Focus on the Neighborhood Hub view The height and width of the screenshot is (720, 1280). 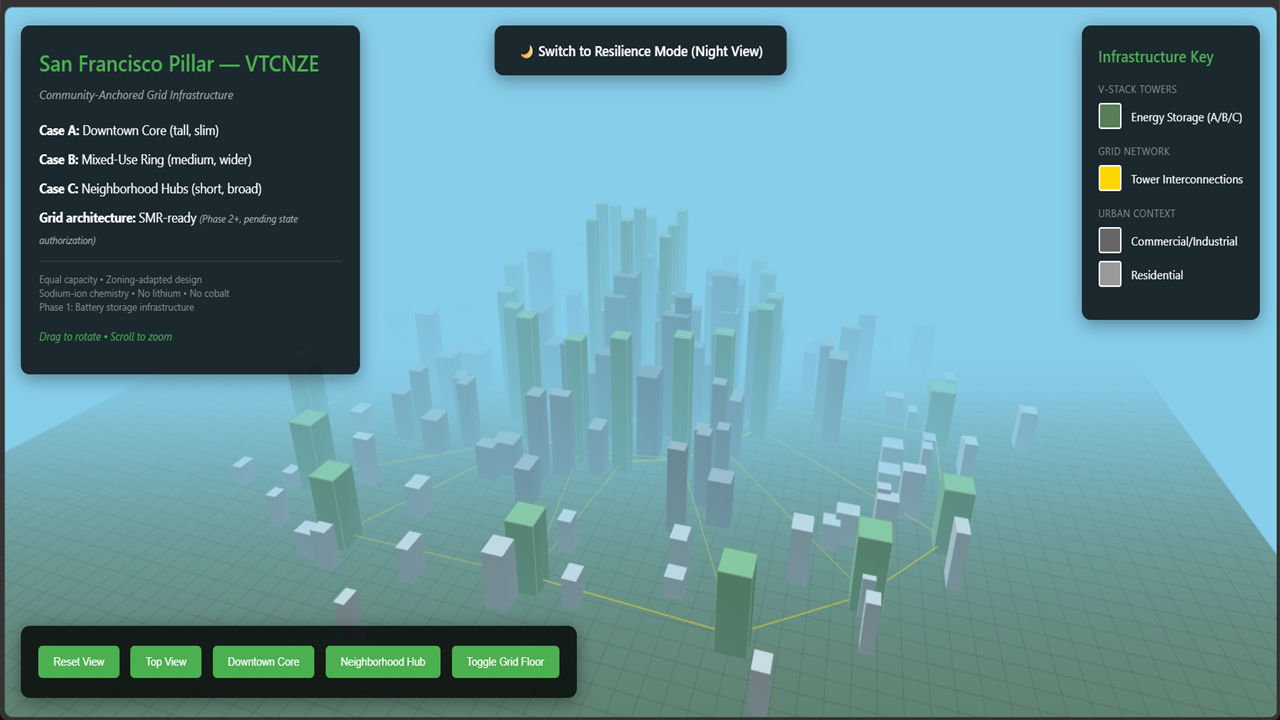pyautogui.click(x=383, y=662)
